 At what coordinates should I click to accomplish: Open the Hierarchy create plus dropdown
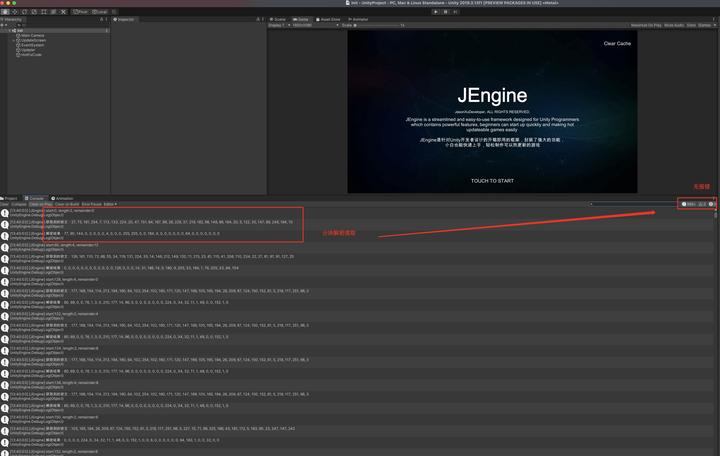pos(4,25)
